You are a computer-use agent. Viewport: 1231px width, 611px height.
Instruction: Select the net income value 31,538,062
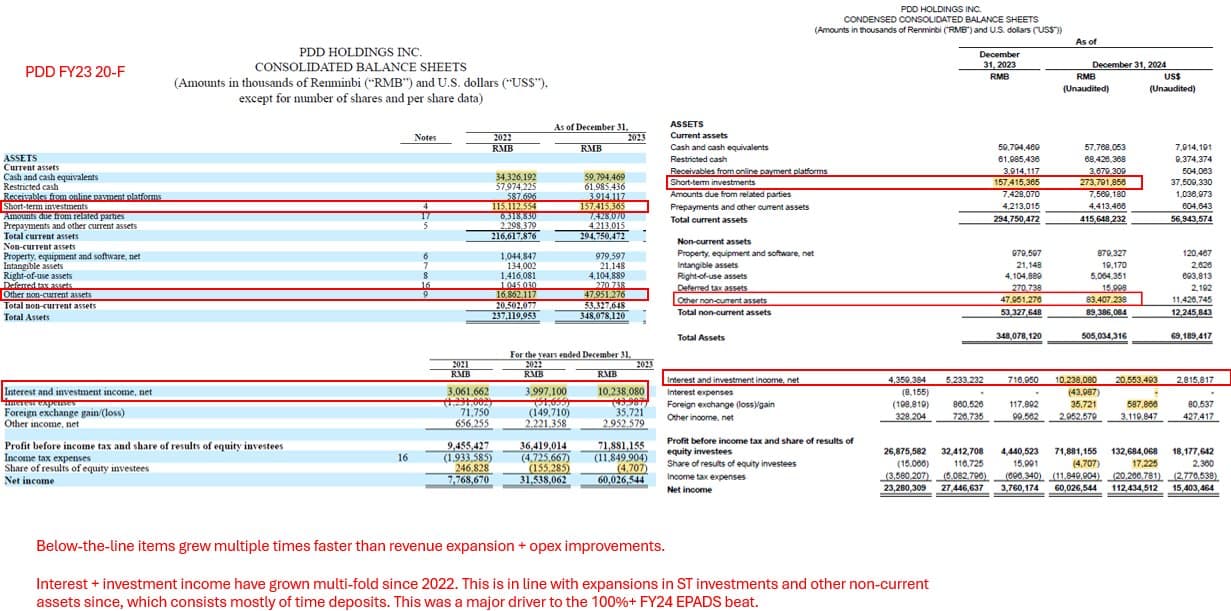544,479
